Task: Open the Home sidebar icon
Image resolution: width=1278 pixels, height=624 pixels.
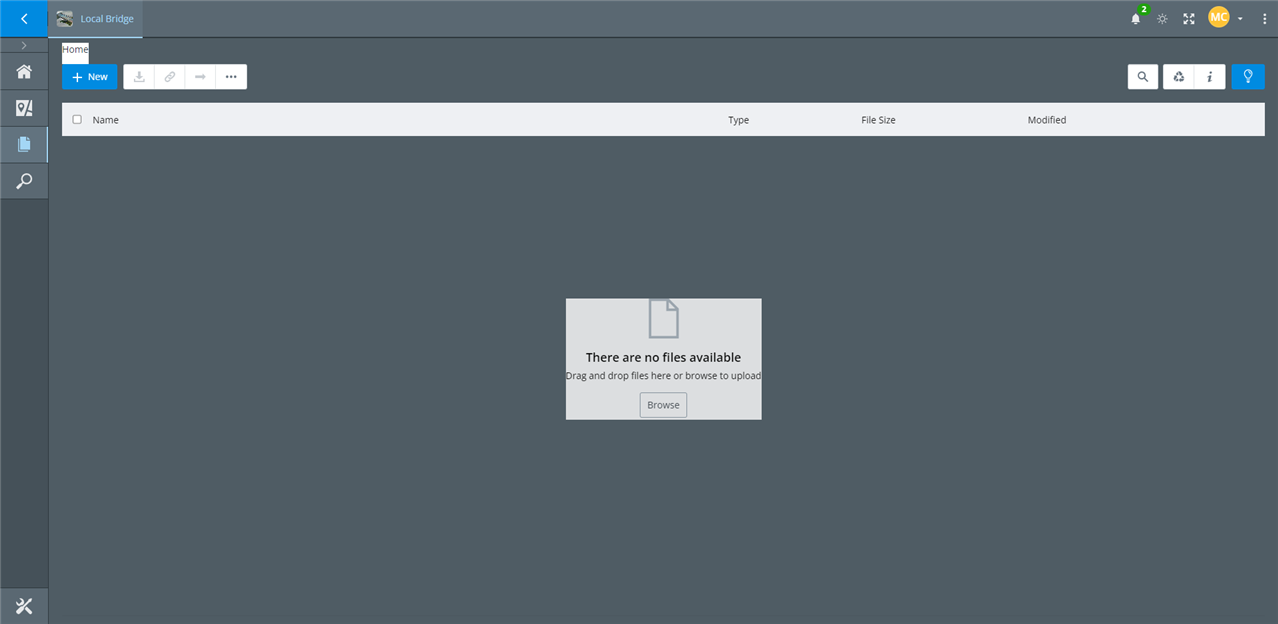Action: coord(23,71)
